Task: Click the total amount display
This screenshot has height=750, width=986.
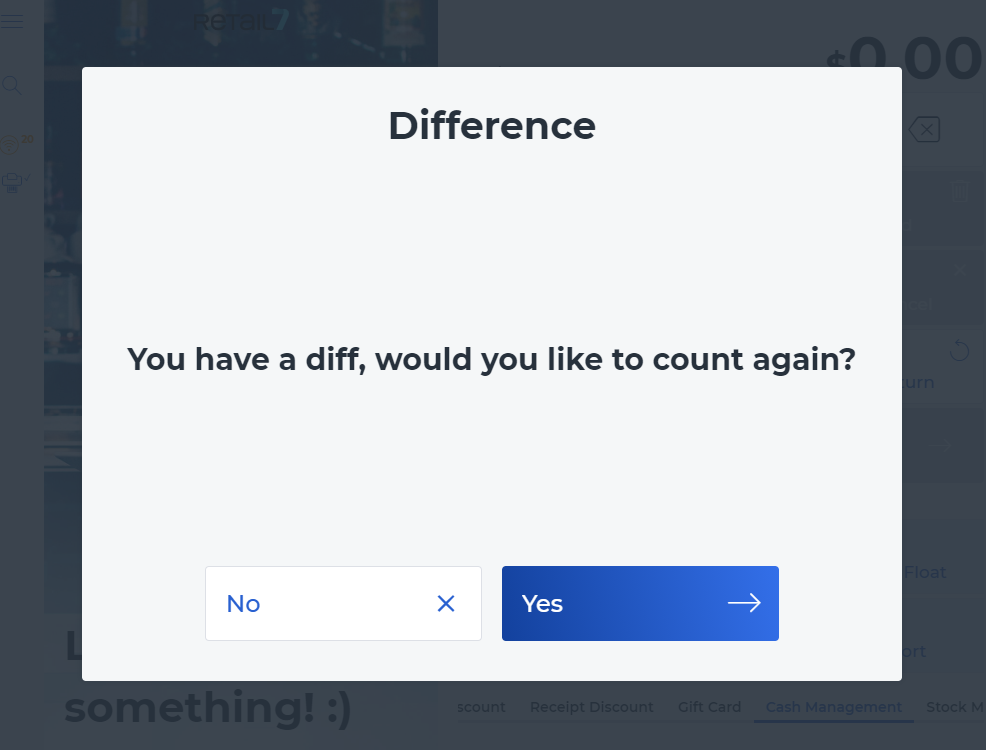Action: tap(904, 58)
